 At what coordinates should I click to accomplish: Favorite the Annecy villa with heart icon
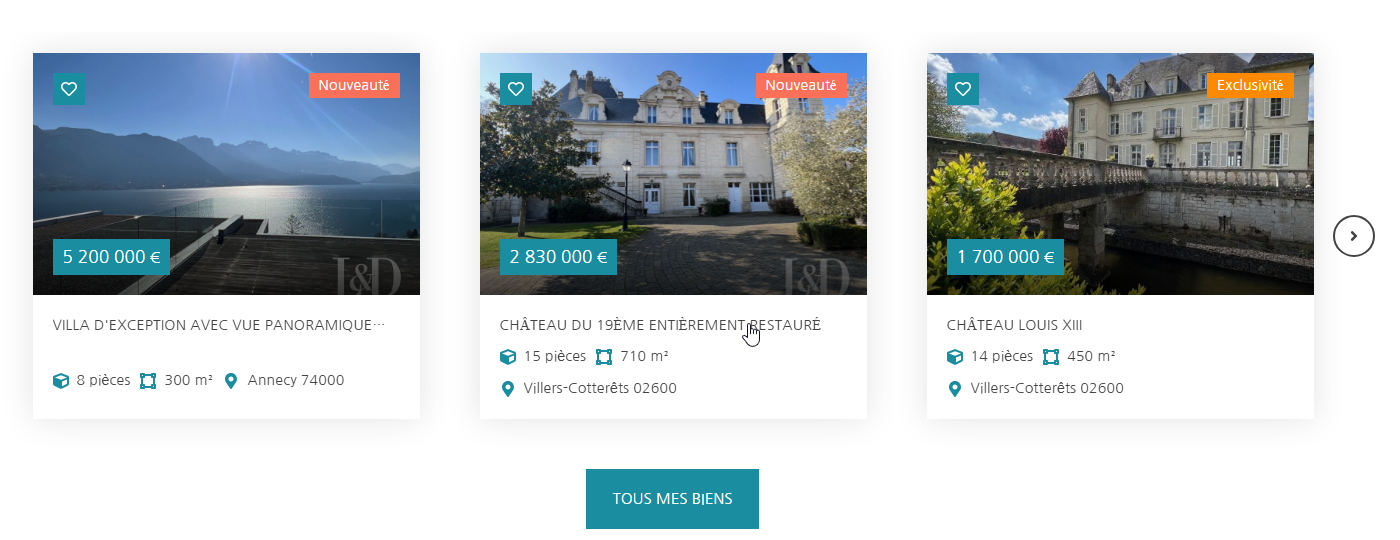click(x=69, y=89)
